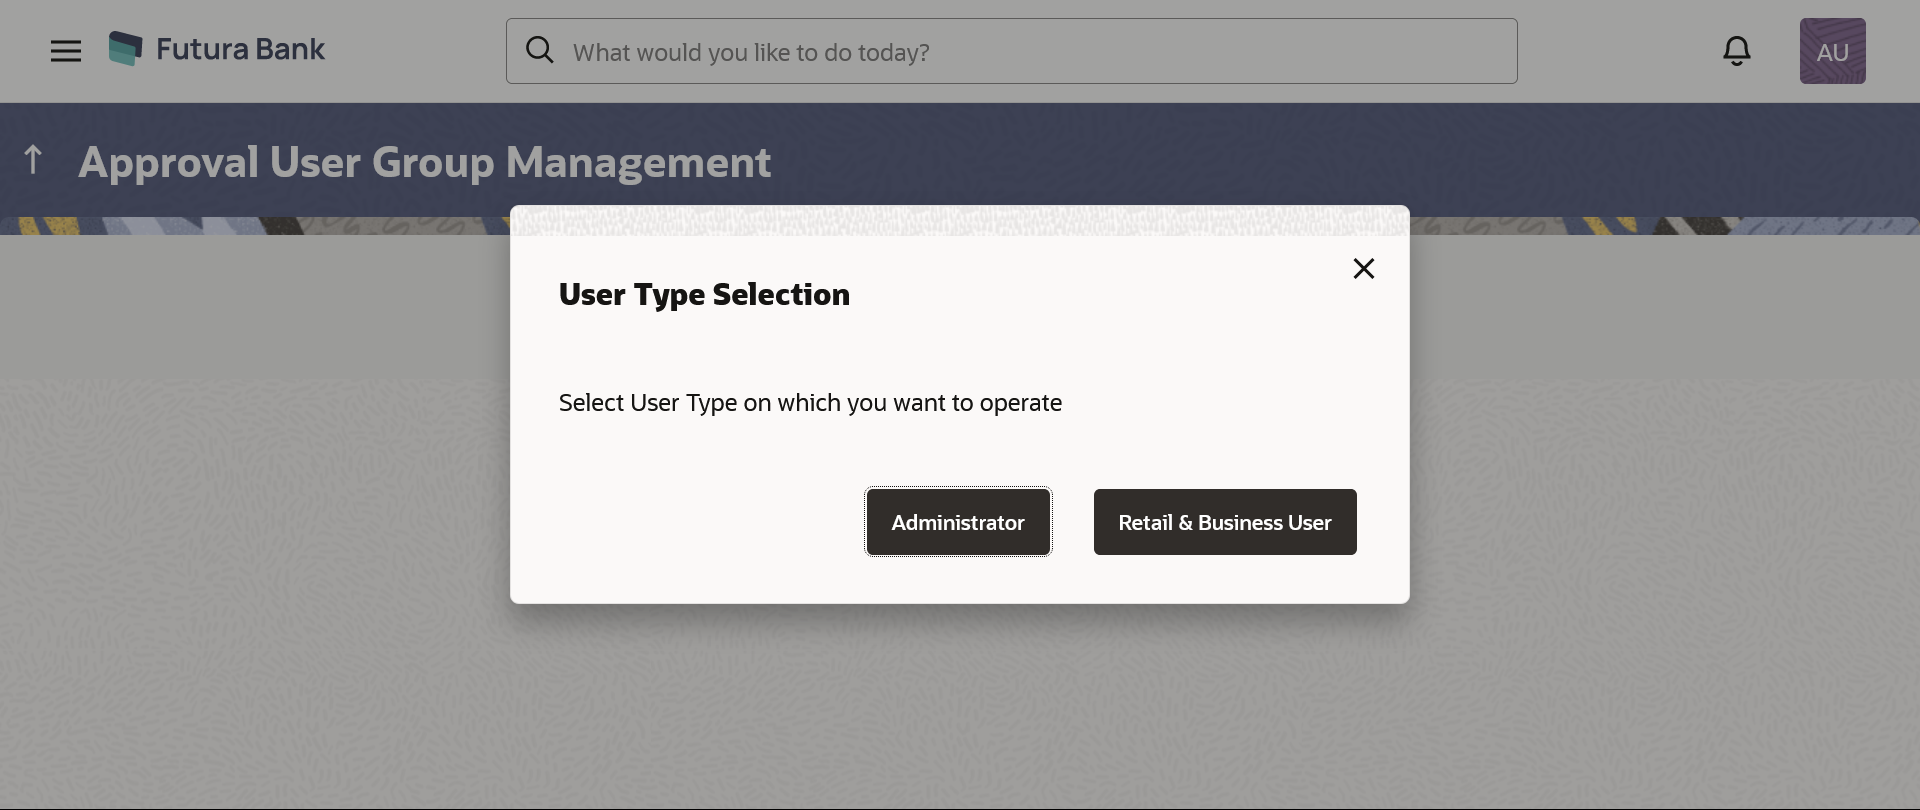1920x810 pixels.
Task: Click the User Type Selection dialog title
Action: coord(704,295)
